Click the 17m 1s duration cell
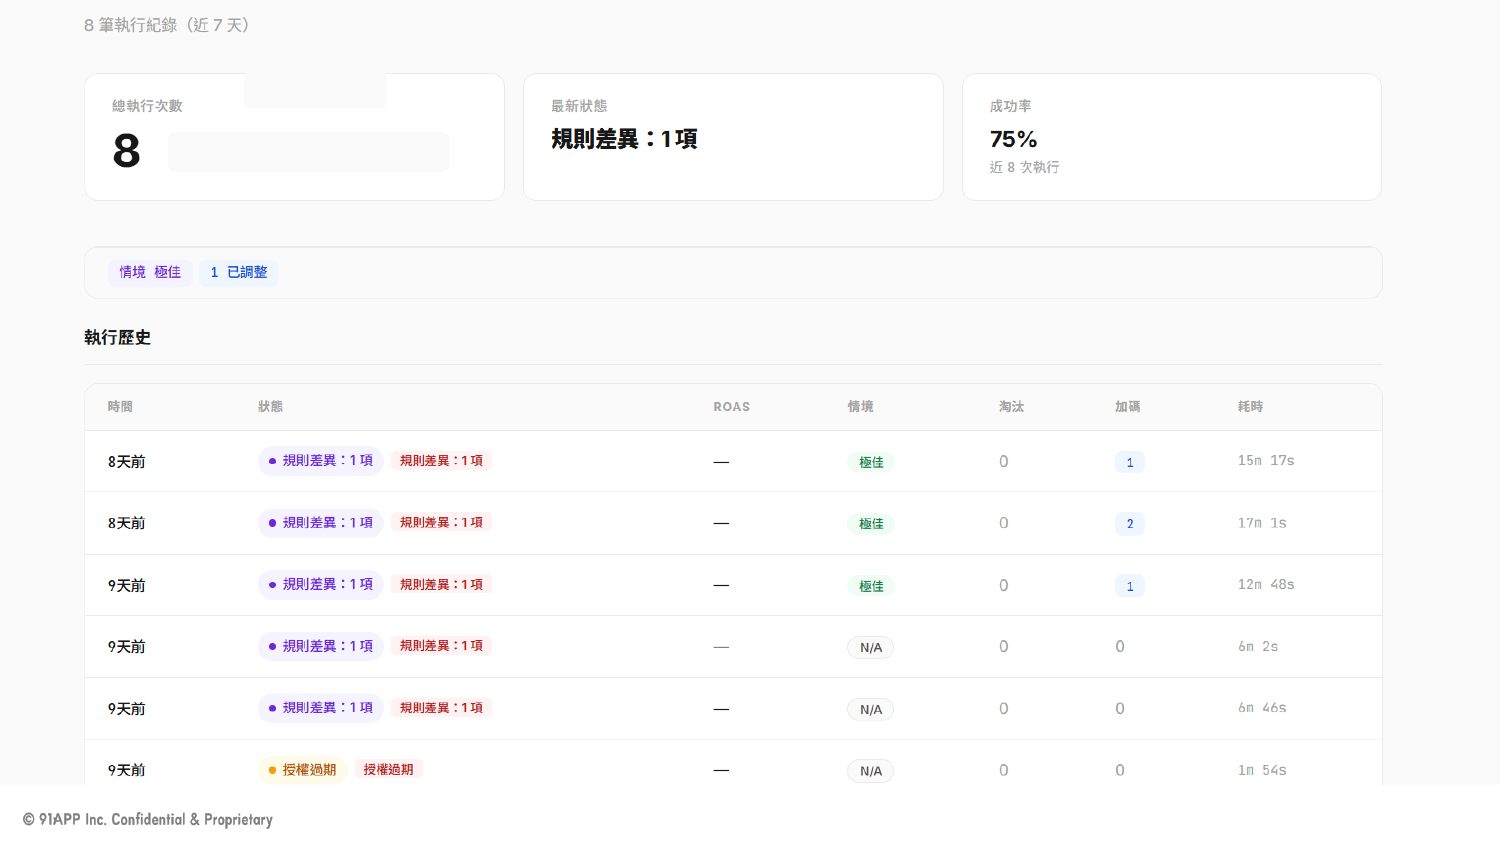 click(1262, 523)
